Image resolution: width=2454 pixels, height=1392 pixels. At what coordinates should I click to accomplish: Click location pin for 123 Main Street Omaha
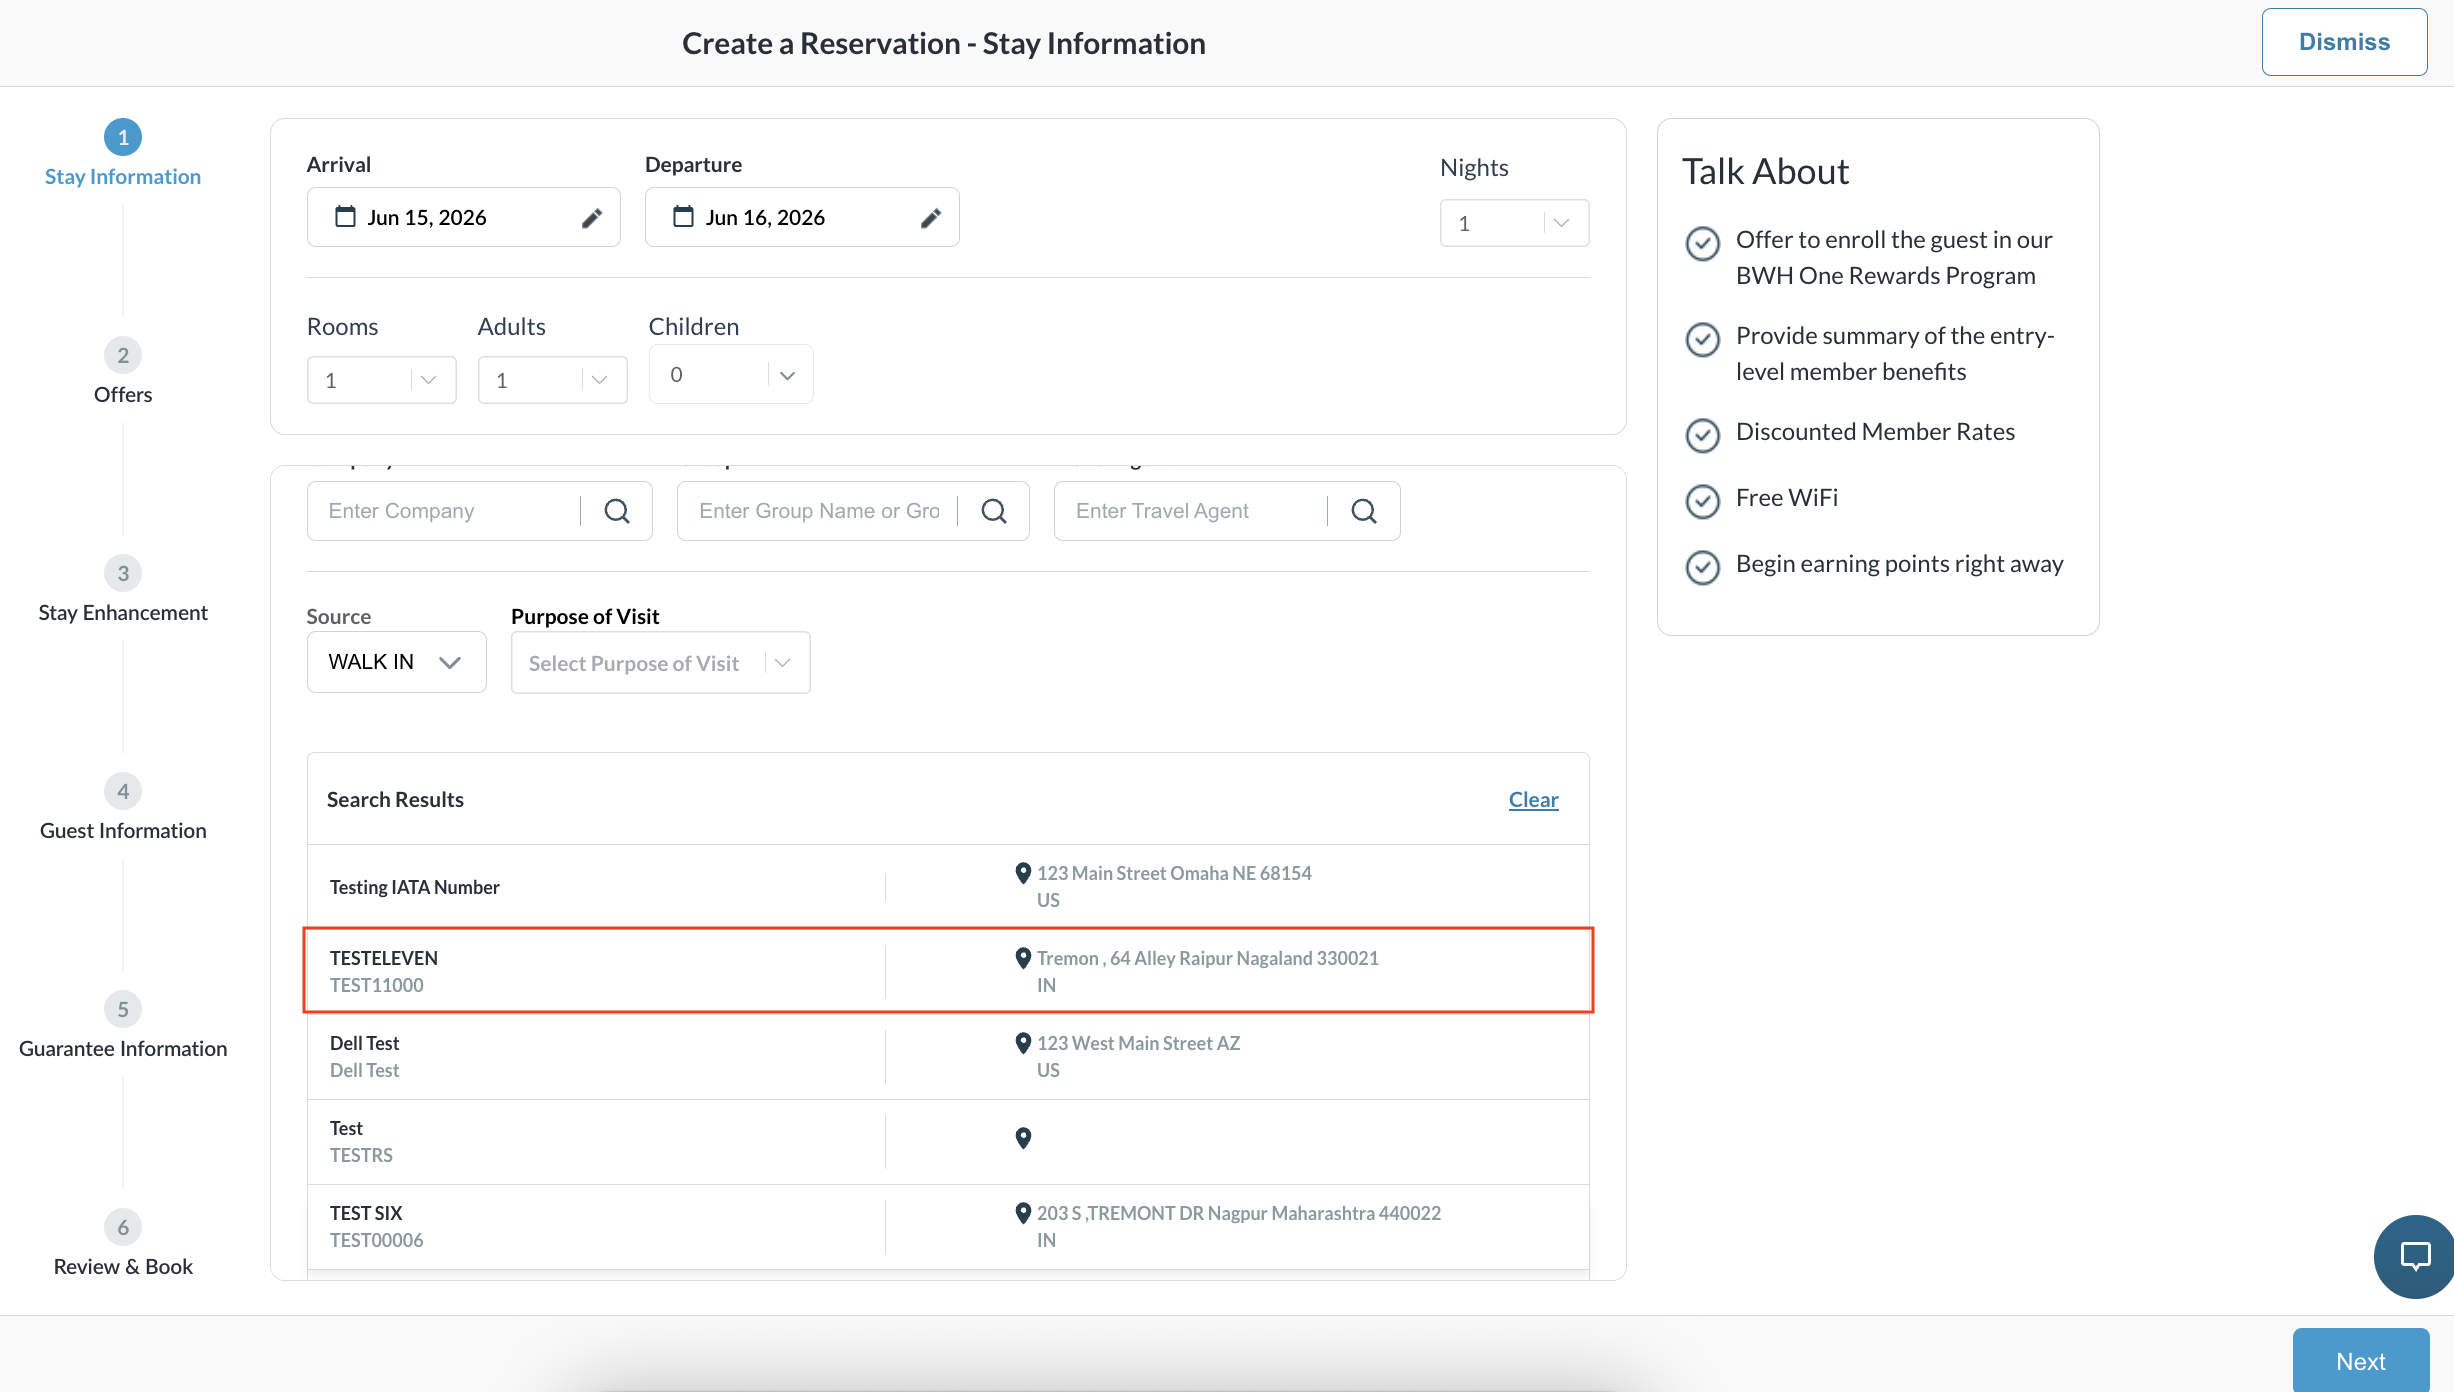pos(1023,873)
